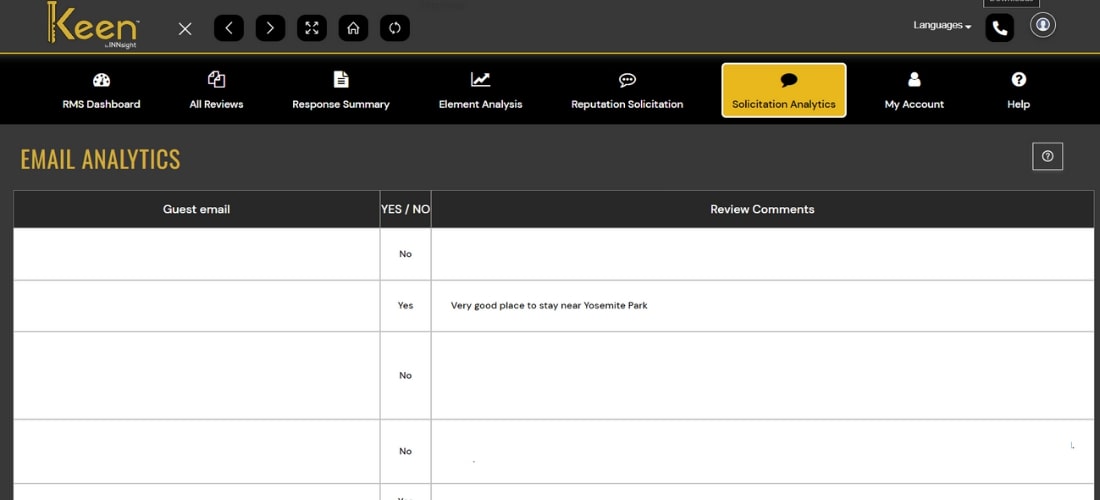Go to Reputation Solicitation tab
This screenshot has height=500, width=1100.
pos(627,90)
